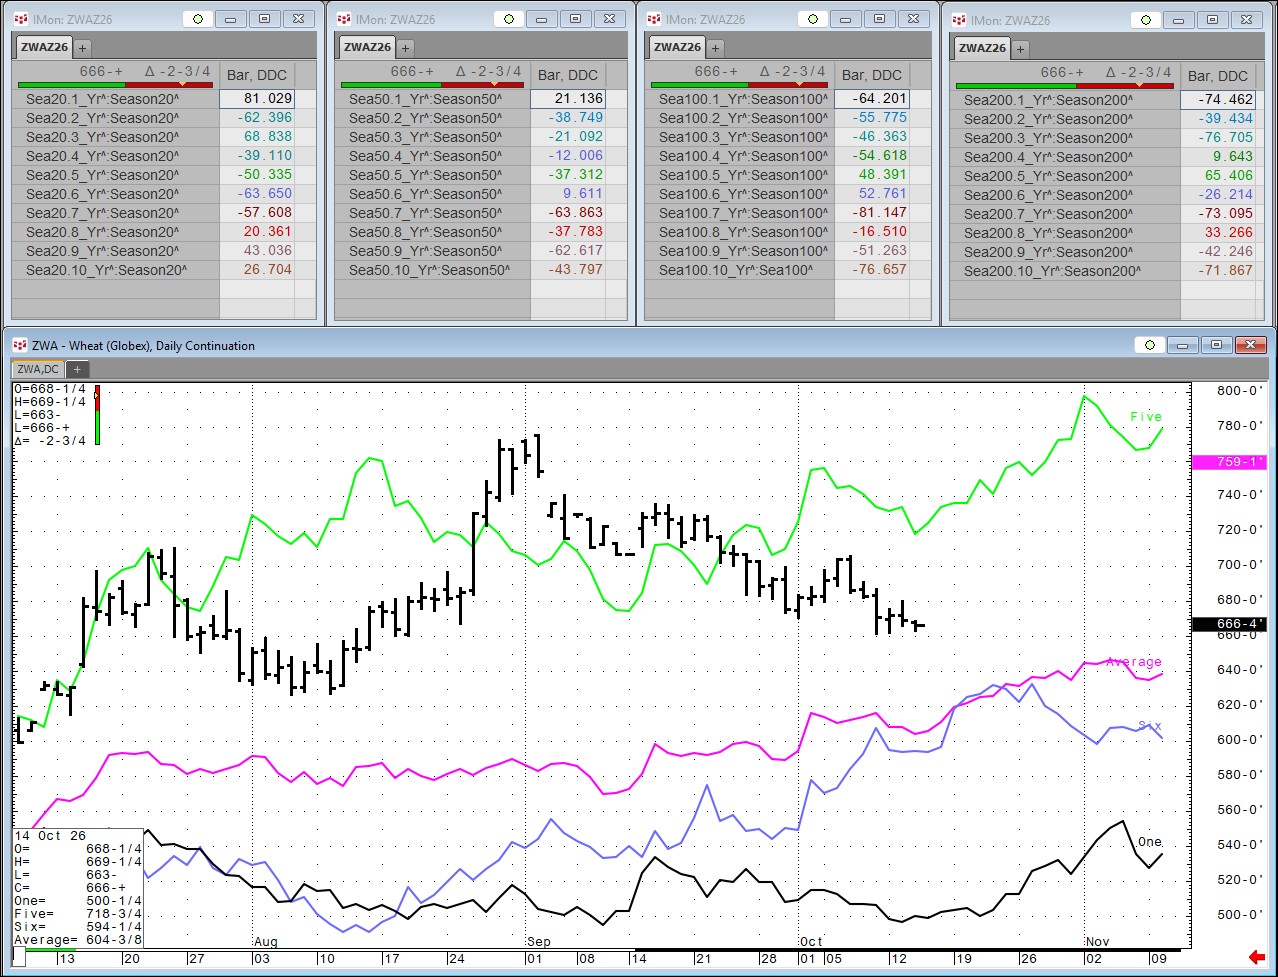This screenshot has width=1278, height=977.
Task: Add a new tab in the Season20 IMon window
Action: [x=82, y=47]
